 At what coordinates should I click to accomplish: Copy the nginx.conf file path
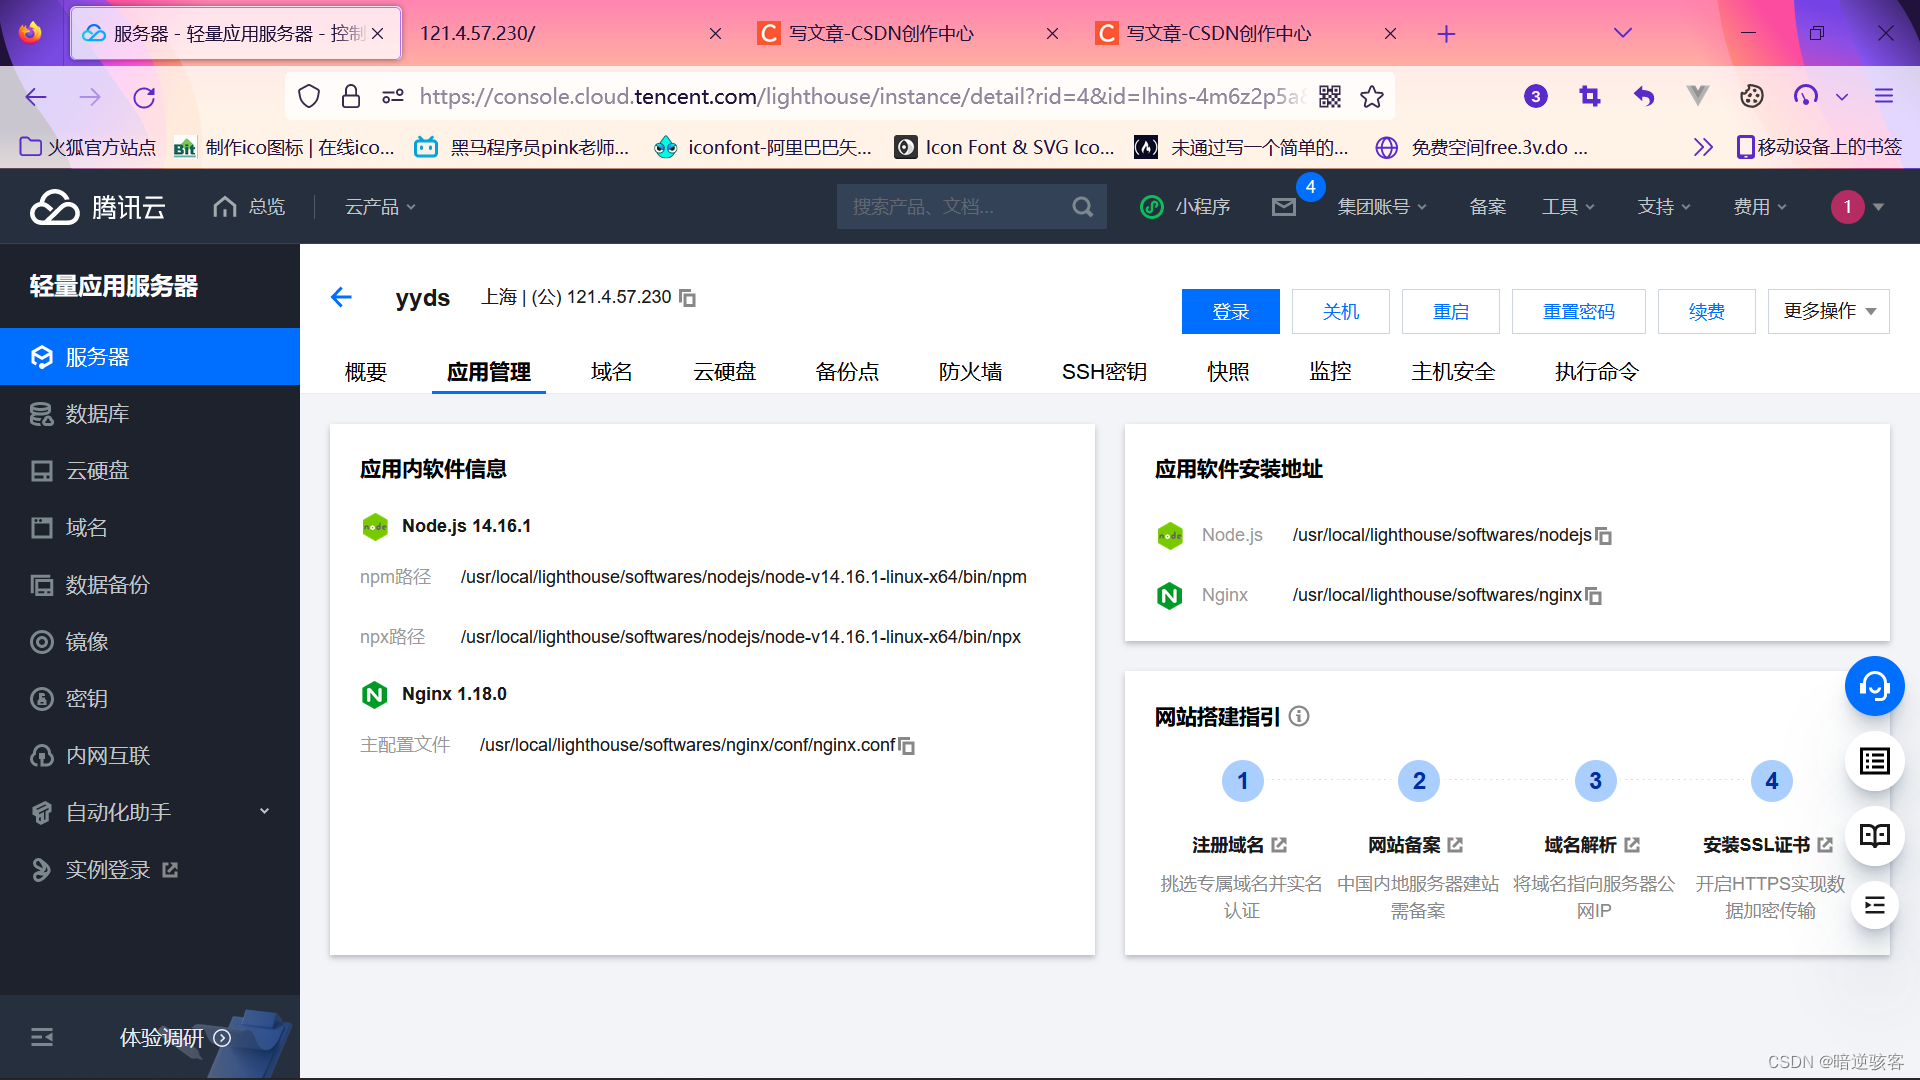907,746
